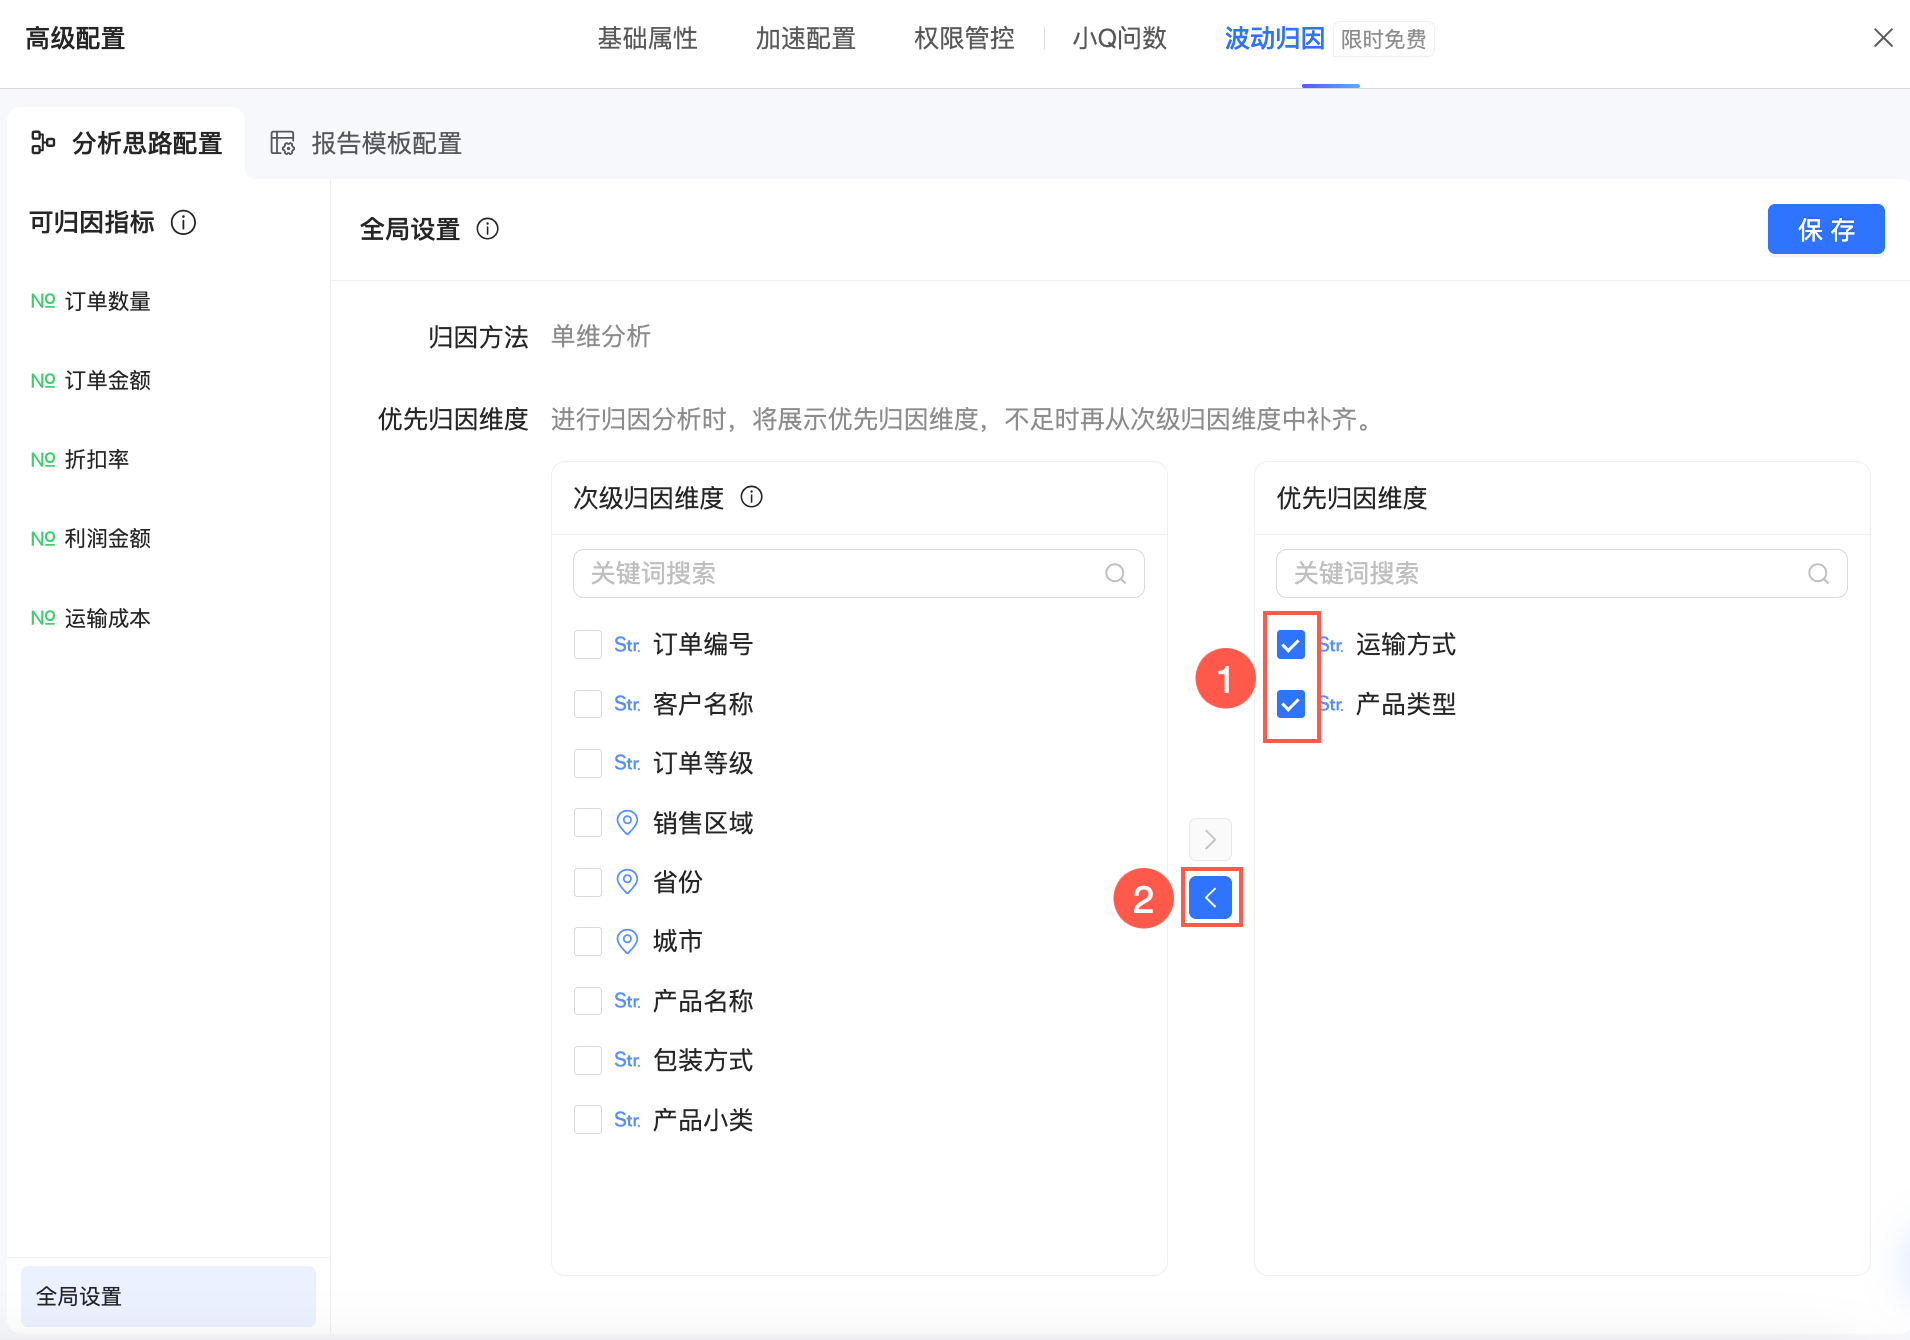
Task: Click the 限时免费 badge
Action: 1383,39
